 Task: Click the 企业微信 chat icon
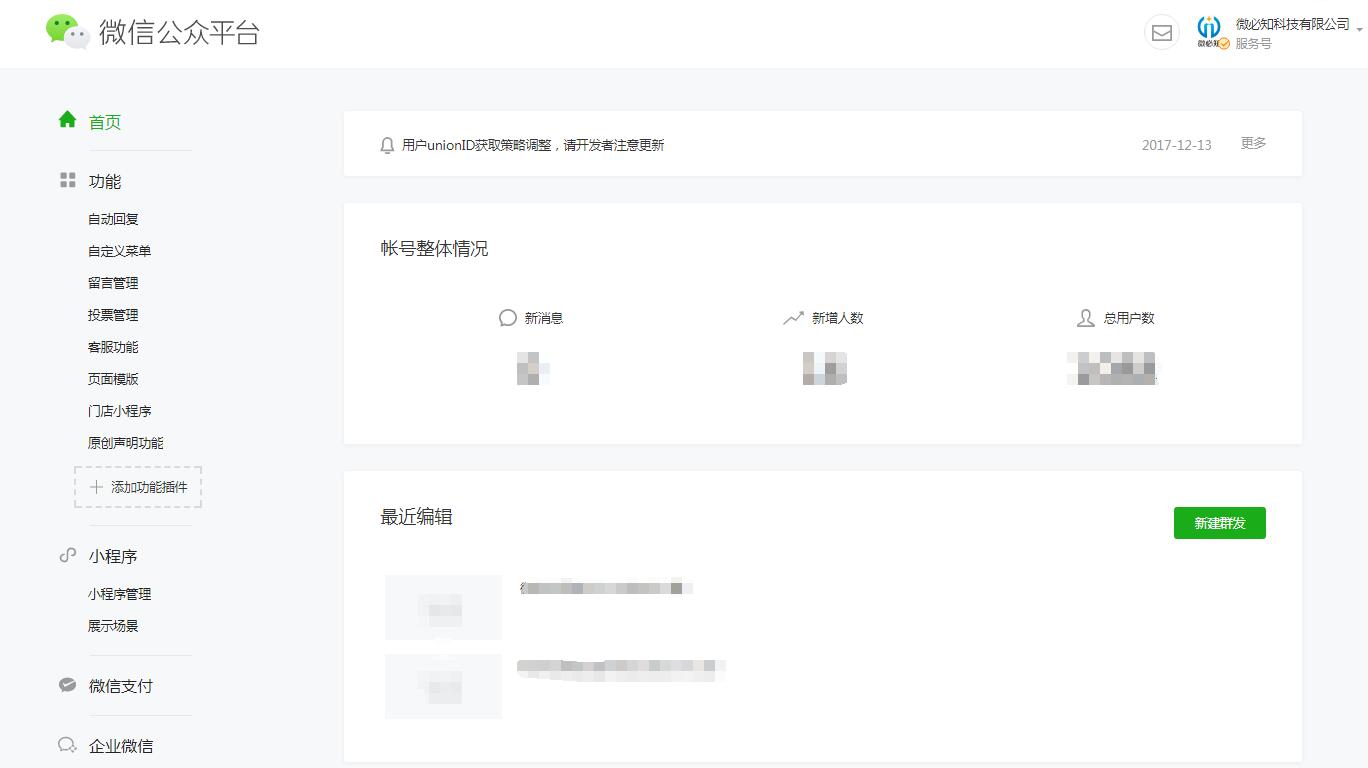click(x=68, y=745)
